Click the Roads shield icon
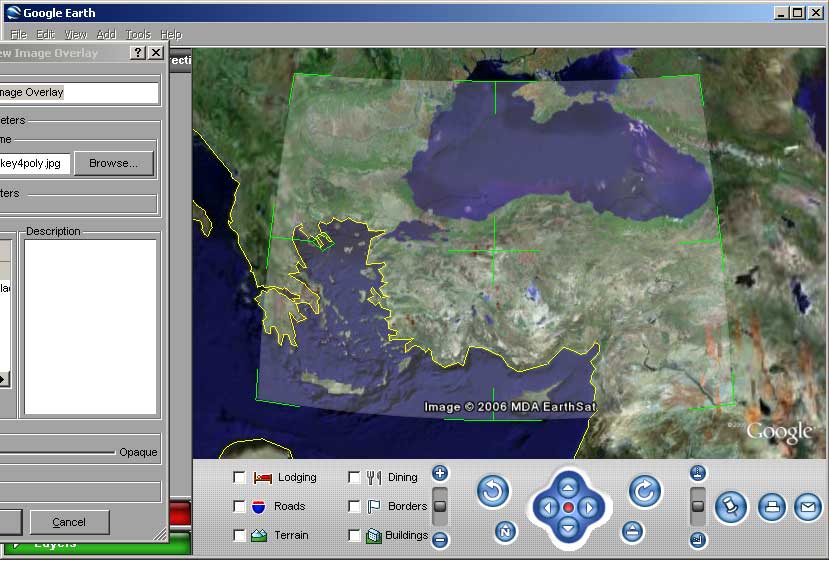 click(x=259, y=507)
